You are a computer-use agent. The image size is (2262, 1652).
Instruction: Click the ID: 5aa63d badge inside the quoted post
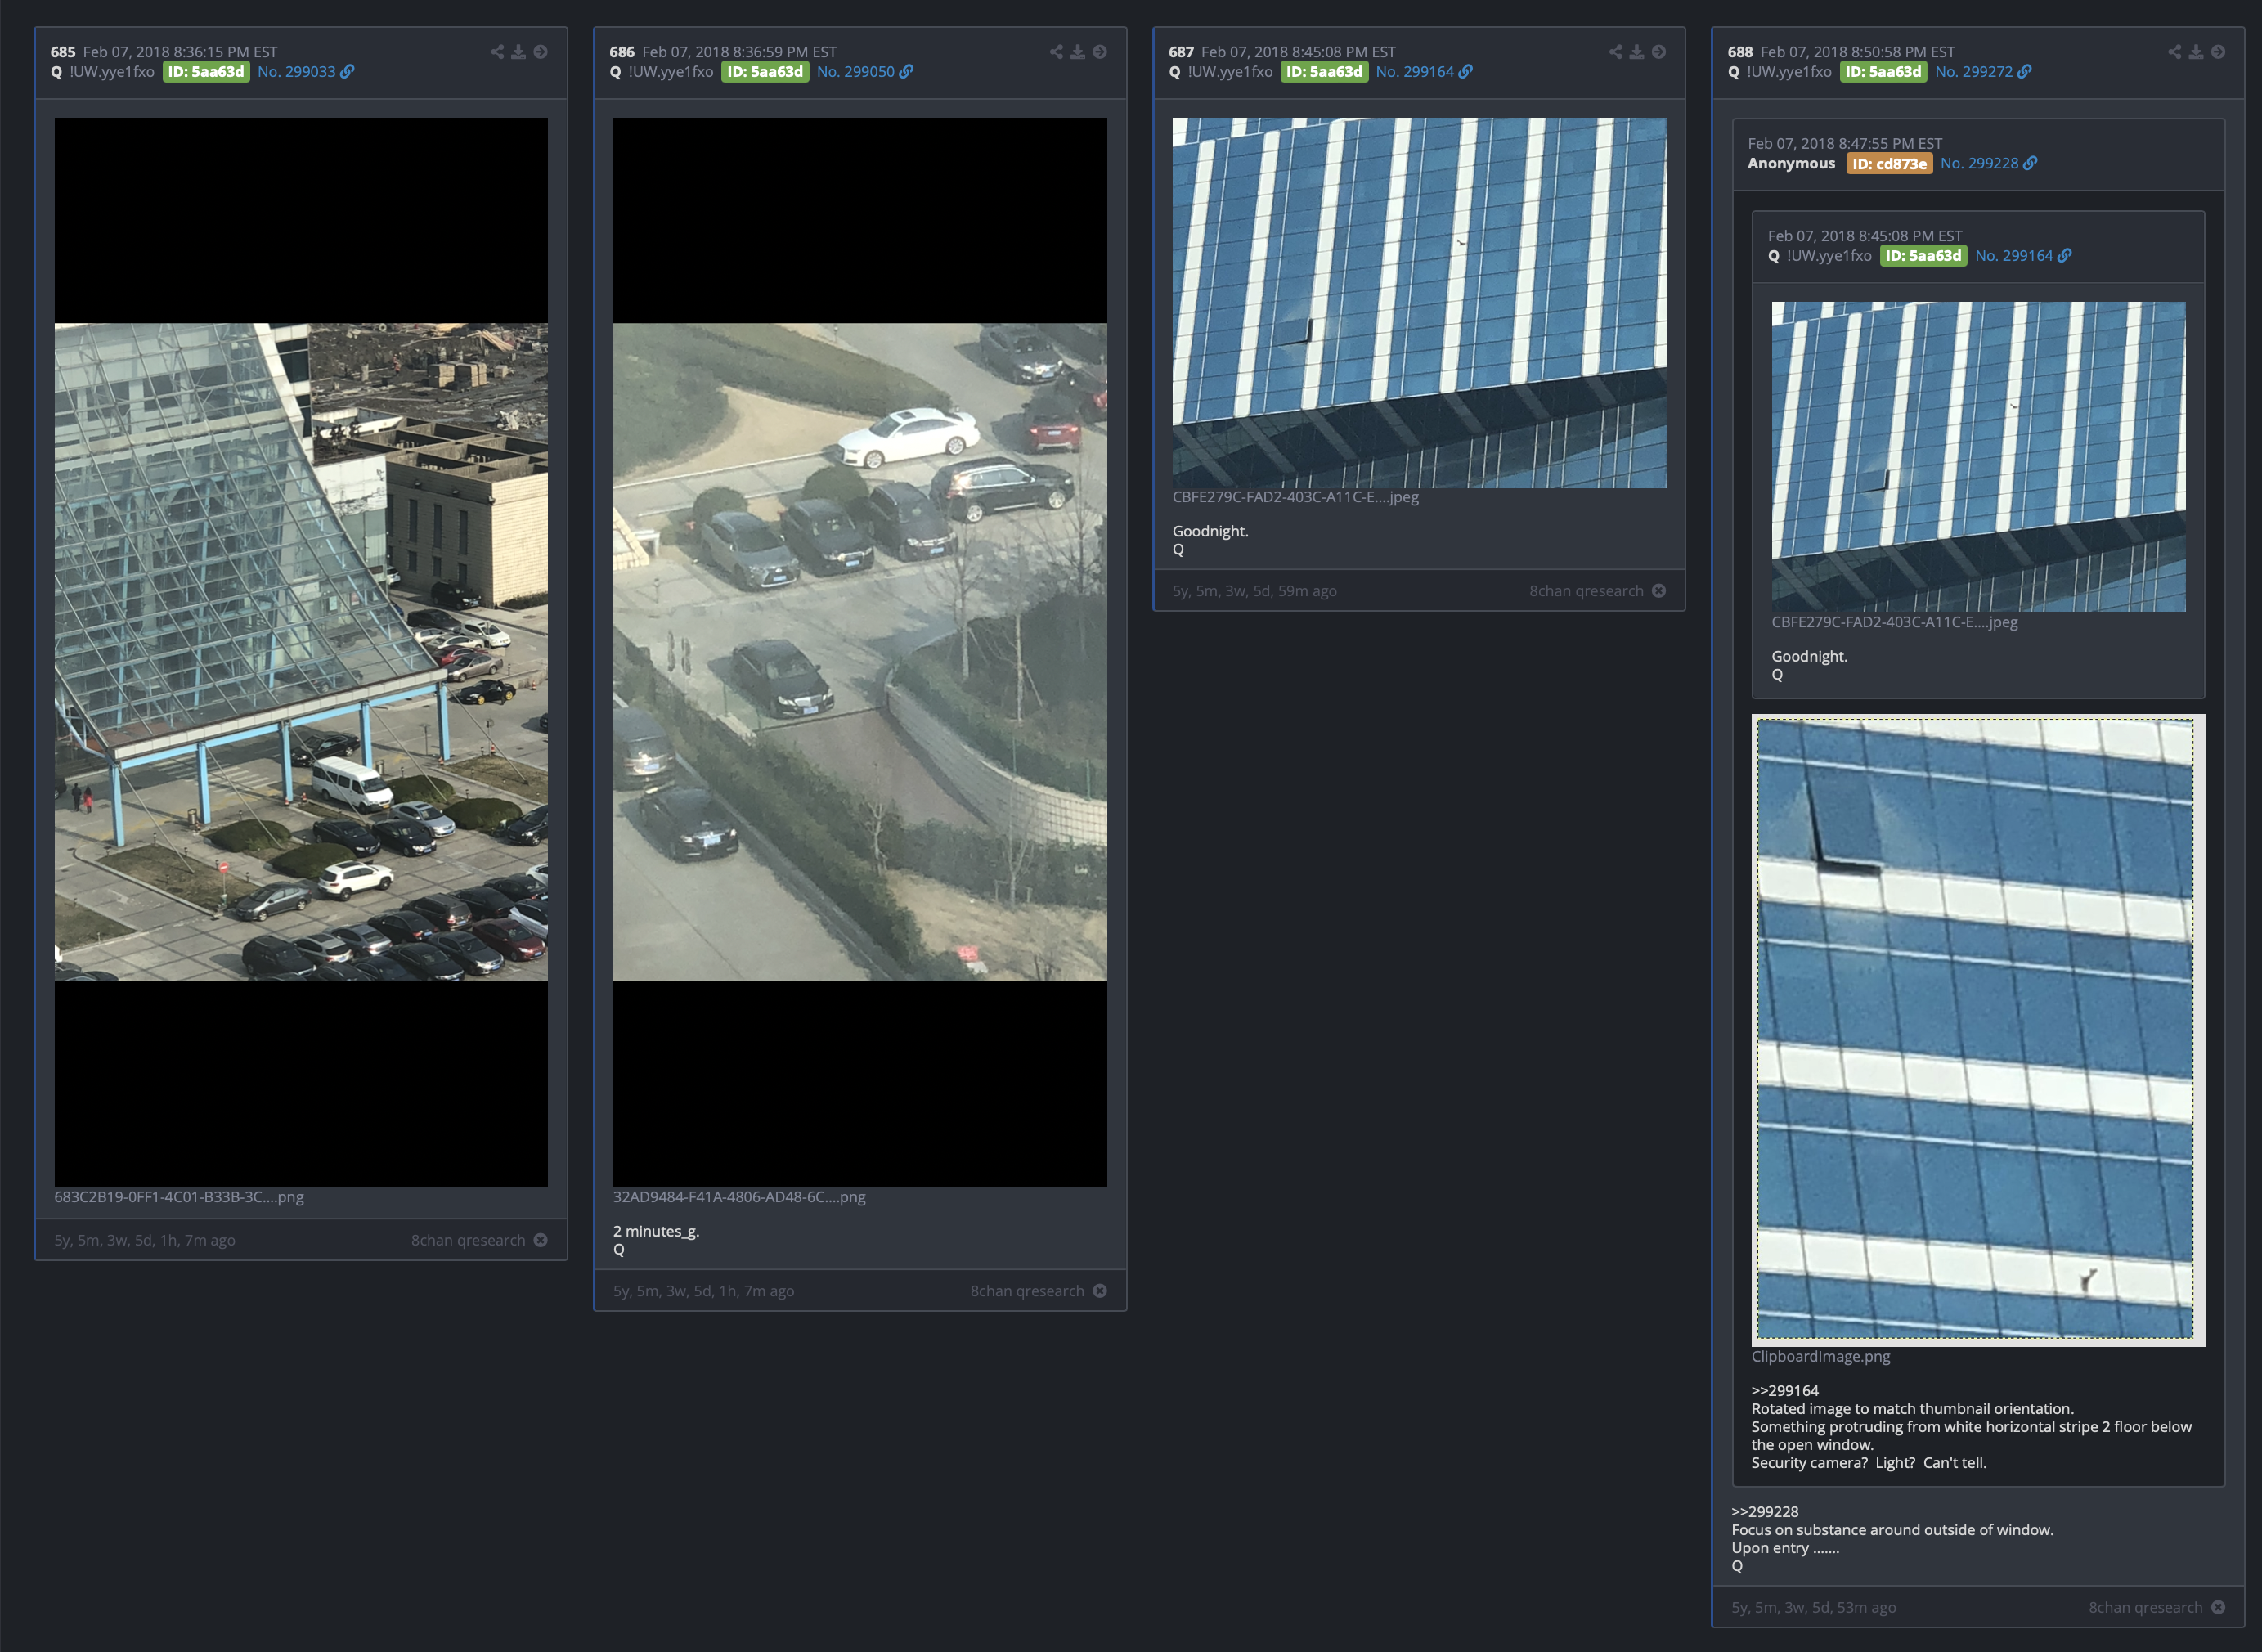(1923, 256)
